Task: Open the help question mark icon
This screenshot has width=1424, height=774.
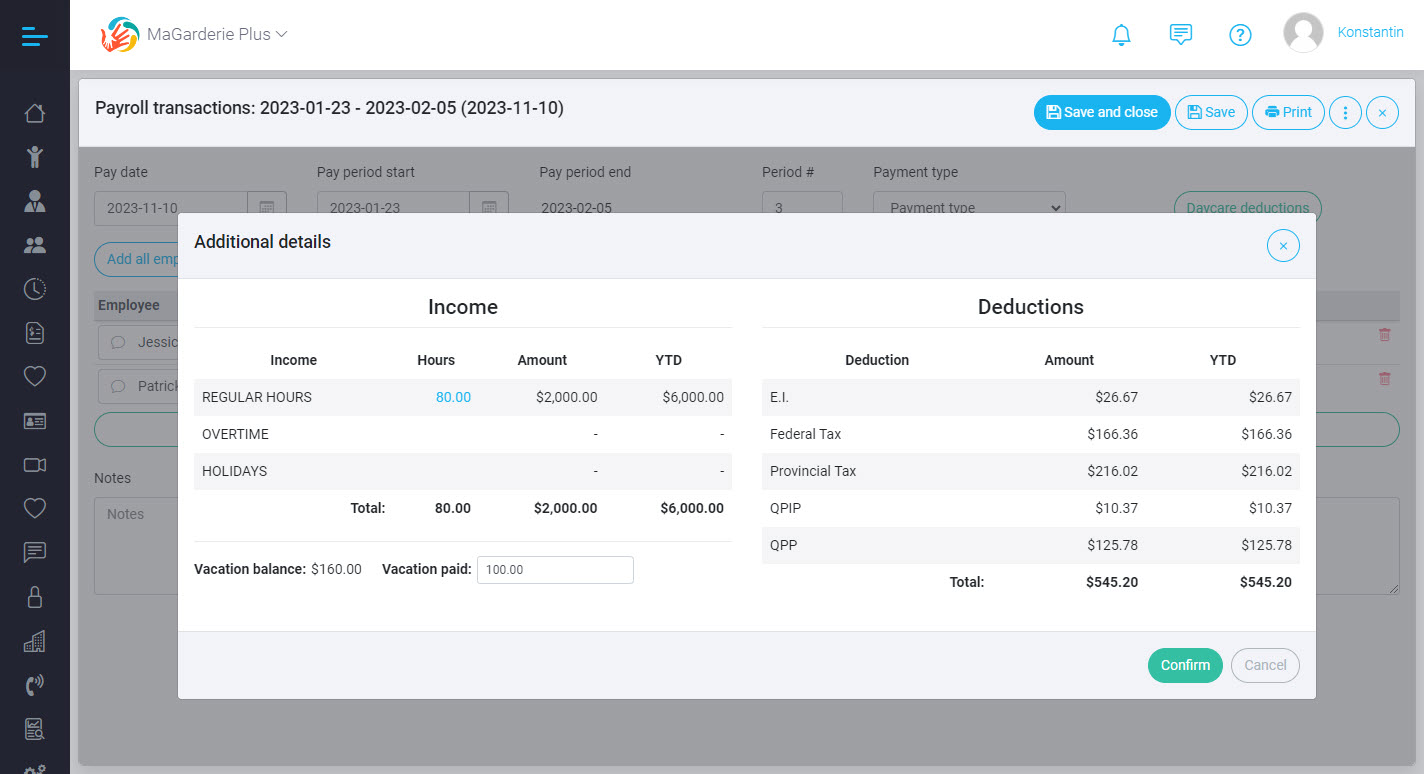Action: [1241, 34]
